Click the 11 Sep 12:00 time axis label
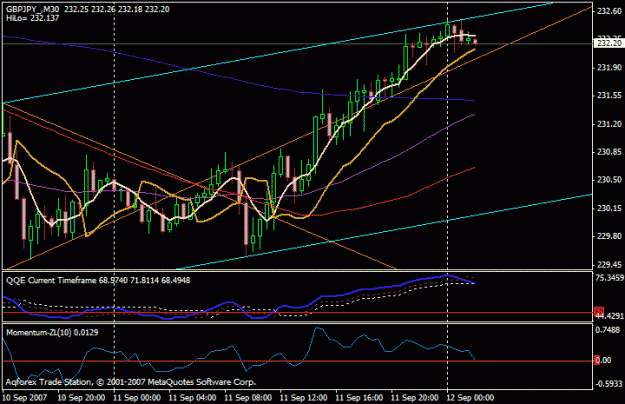 click(303, 398)
